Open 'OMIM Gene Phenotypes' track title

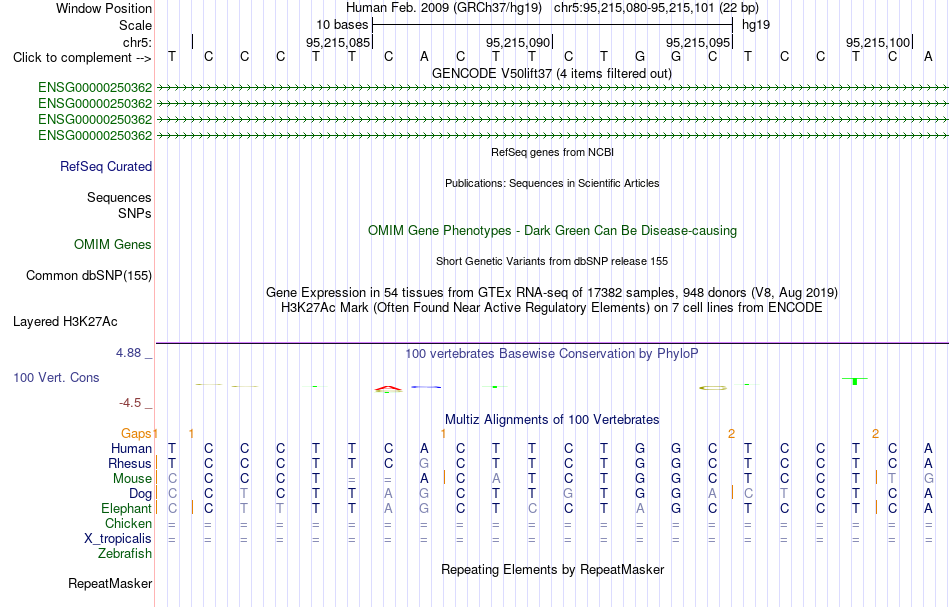pyautogui.click(x=553, y=230)
